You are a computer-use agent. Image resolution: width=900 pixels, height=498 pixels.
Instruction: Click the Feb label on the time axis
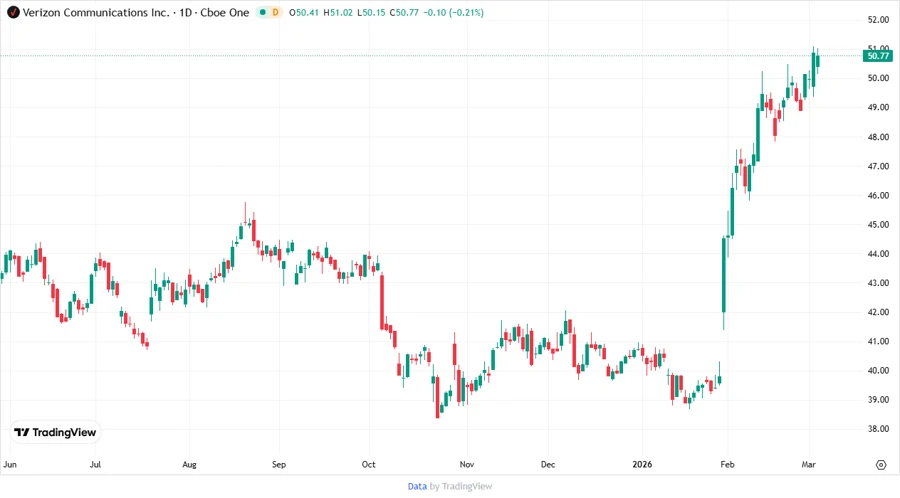(727, 464)
